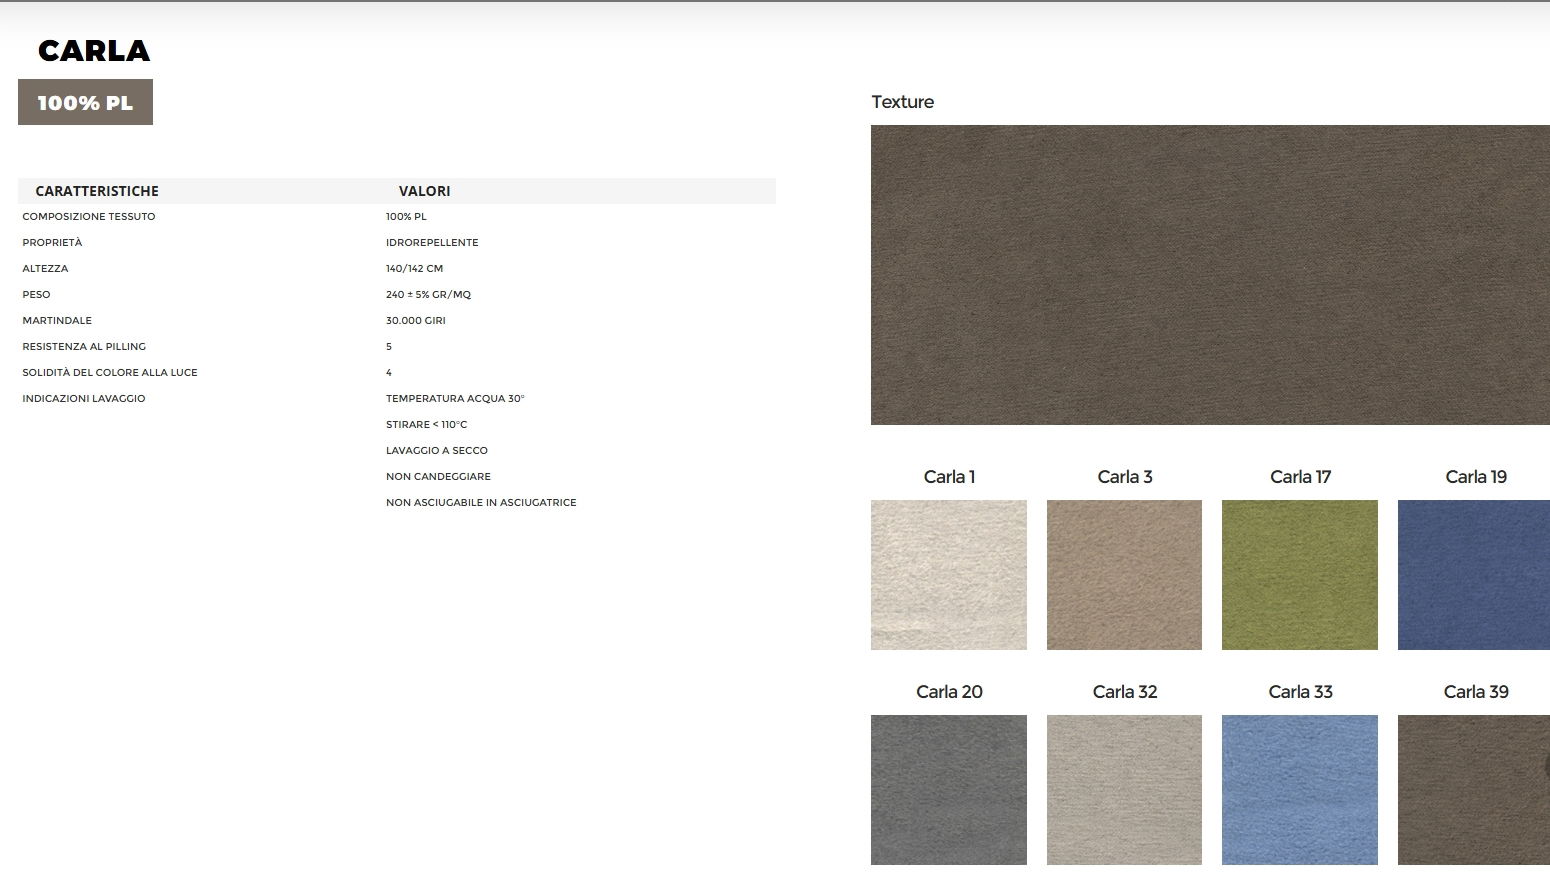
Task: Click the NON CANDEGGIARE value
Action: tap(438, 477)
